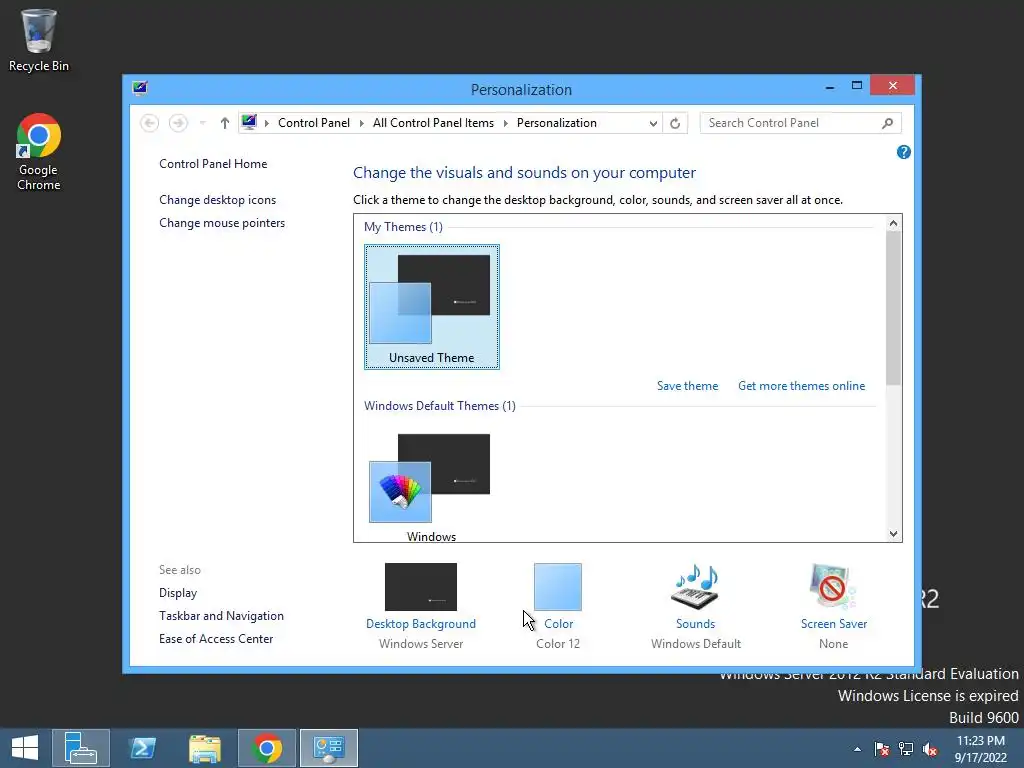
Task: Open the taskbar clock showing 11:23 PM
Action: tap(980, 748)
